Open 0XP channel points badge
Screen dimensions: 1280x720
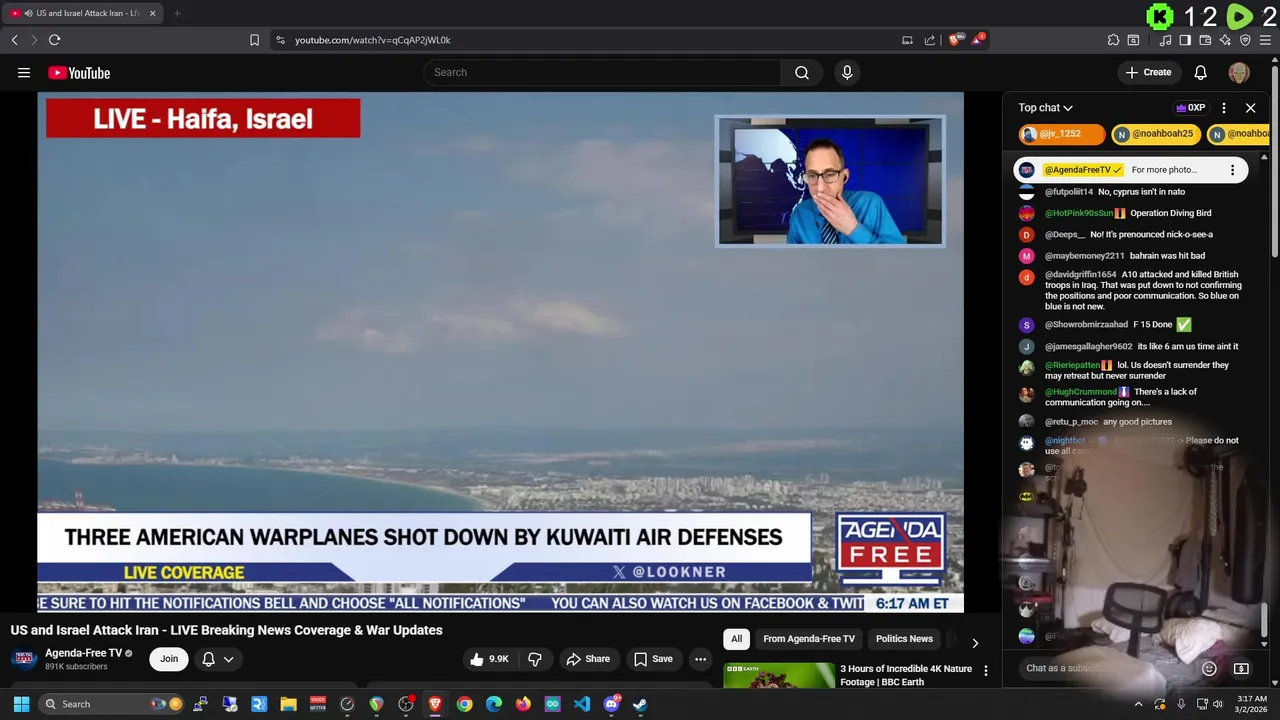tap(1190, 108)
